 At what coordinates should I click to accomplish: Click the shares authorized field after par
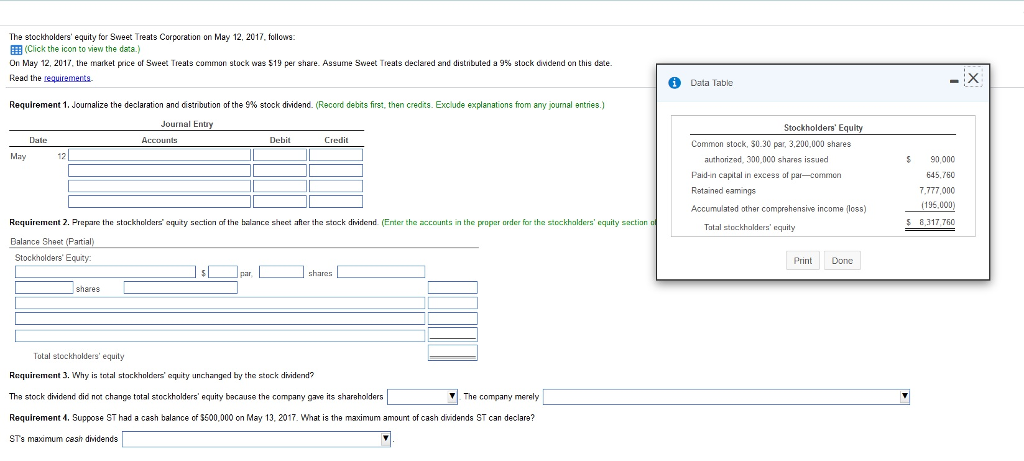point(281,272)
